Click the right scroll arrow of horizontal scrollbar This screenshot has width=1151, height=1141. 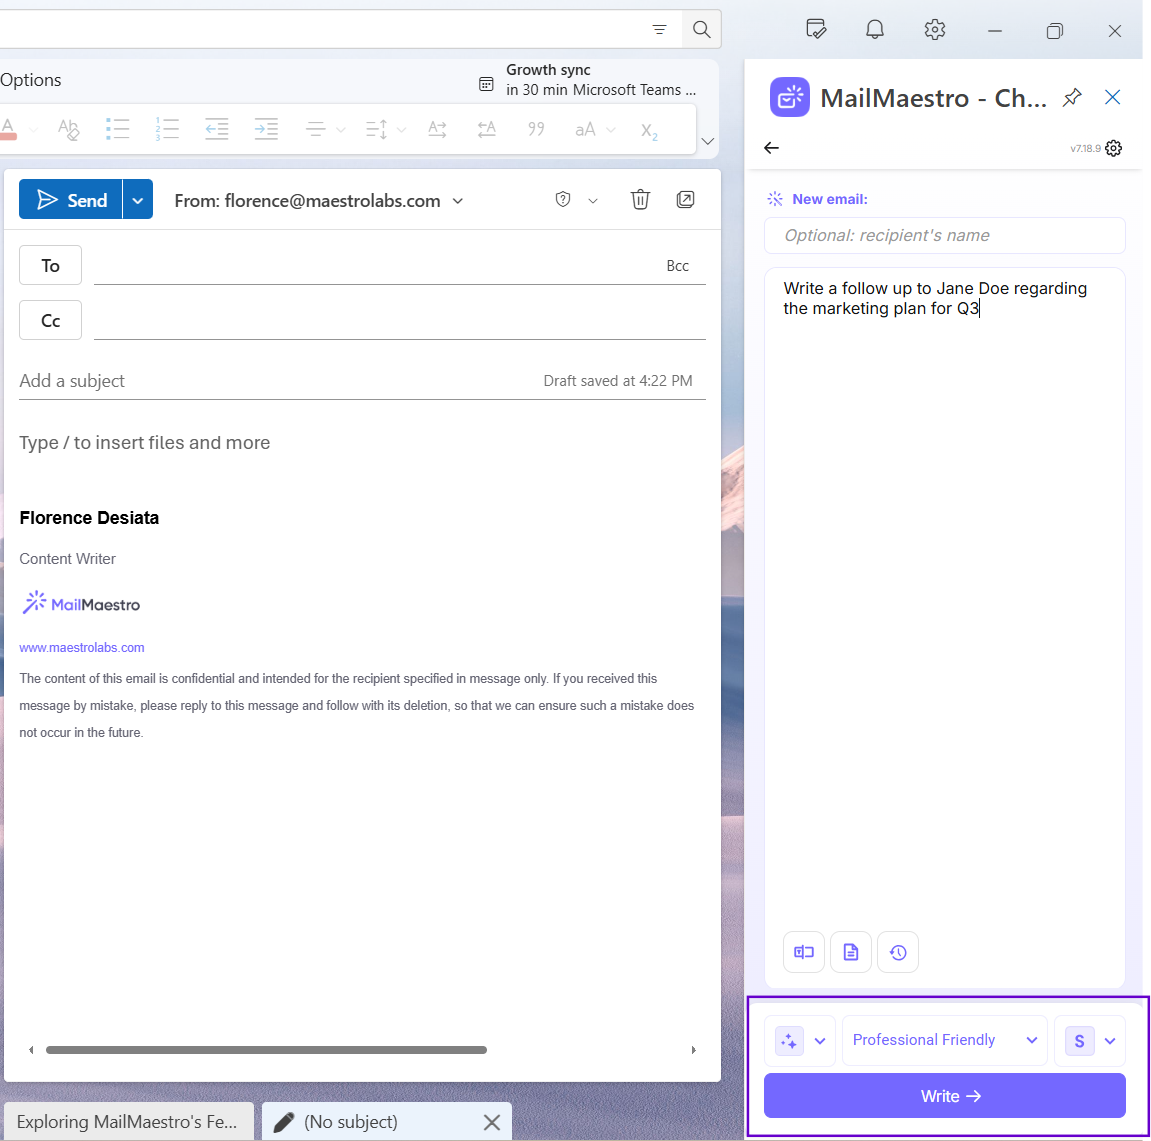(x=693, y=1050)
